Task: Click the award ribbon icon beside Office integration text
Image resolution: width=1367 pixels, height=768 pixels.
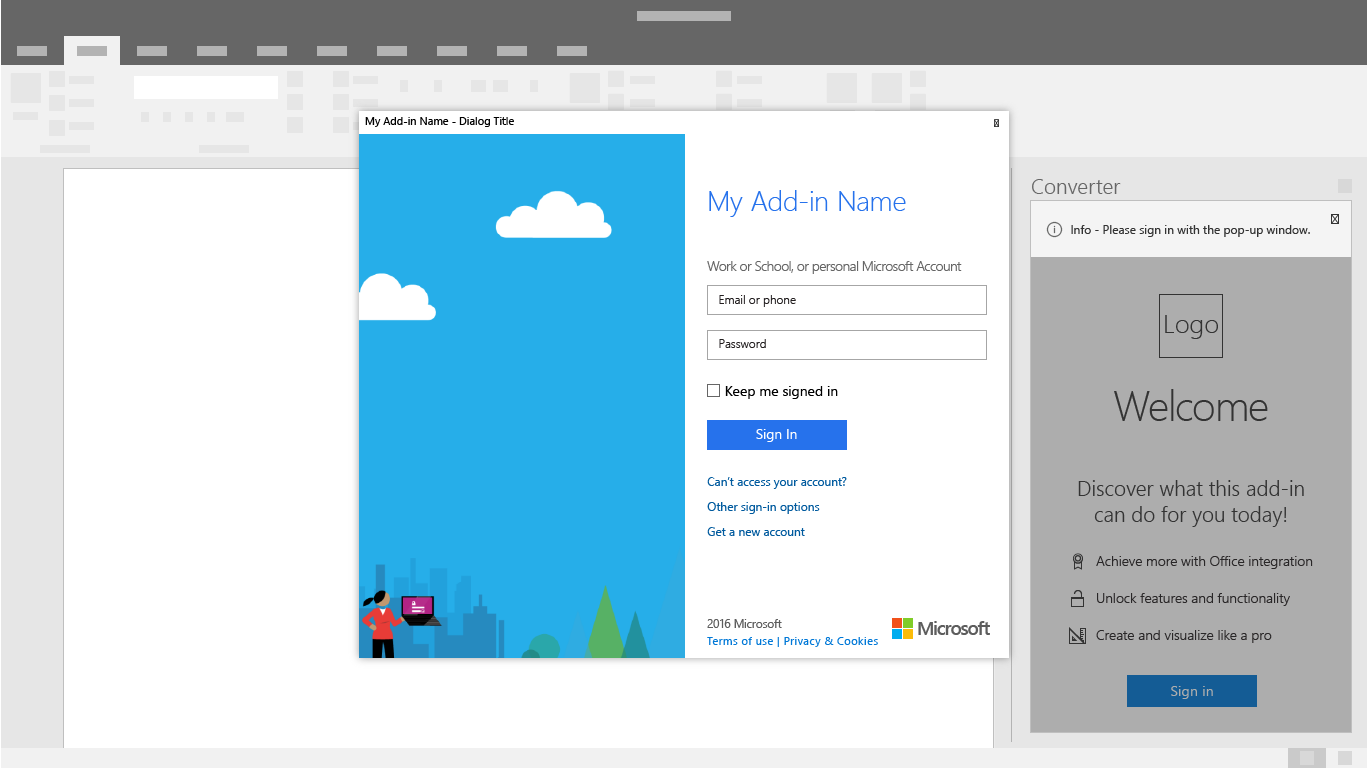Action: pyautogui.click(x=1077, y=561)
